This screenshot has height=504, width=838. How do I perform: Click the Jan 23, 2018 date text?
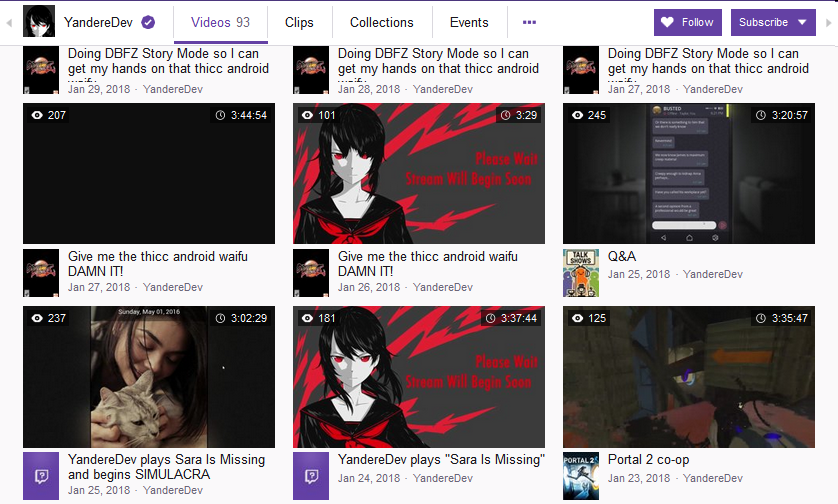(639, 478)
